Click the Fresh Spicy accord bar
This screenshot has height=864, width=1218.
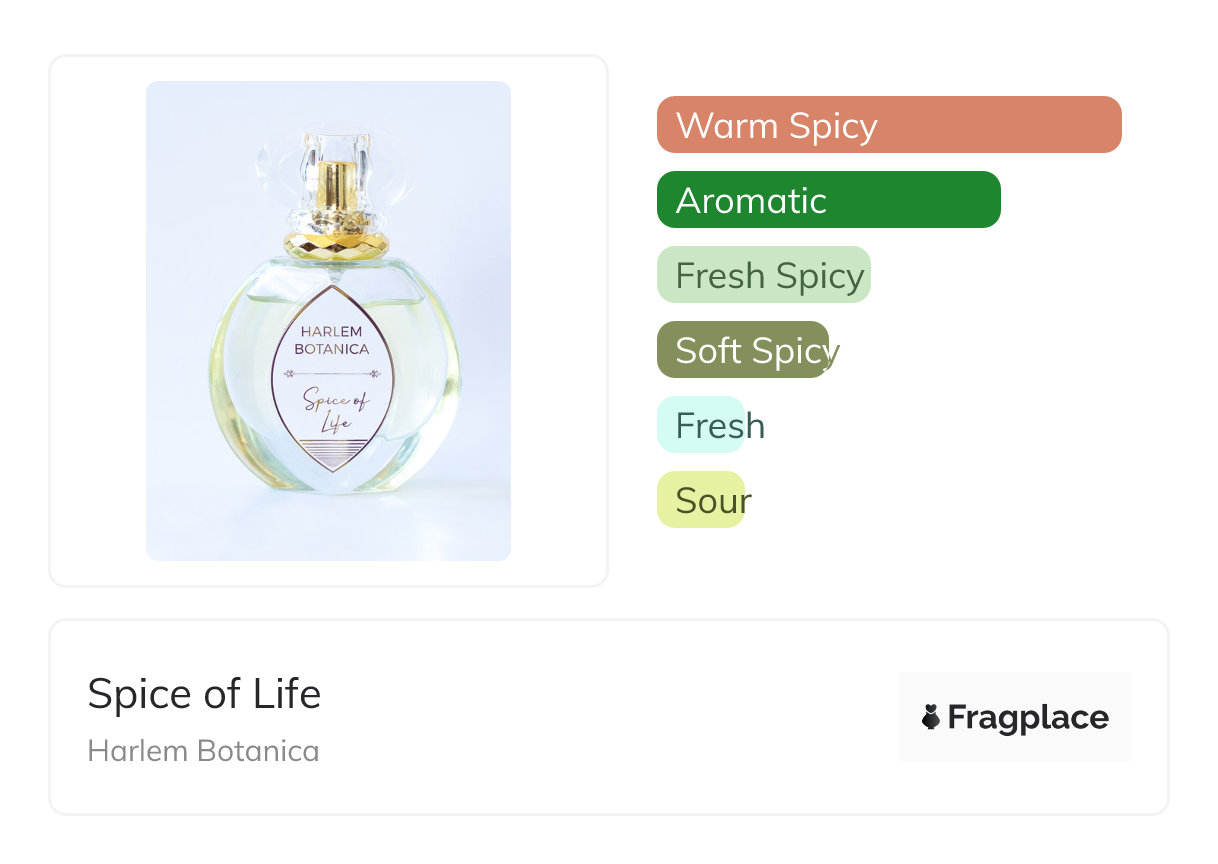[764, 275]
